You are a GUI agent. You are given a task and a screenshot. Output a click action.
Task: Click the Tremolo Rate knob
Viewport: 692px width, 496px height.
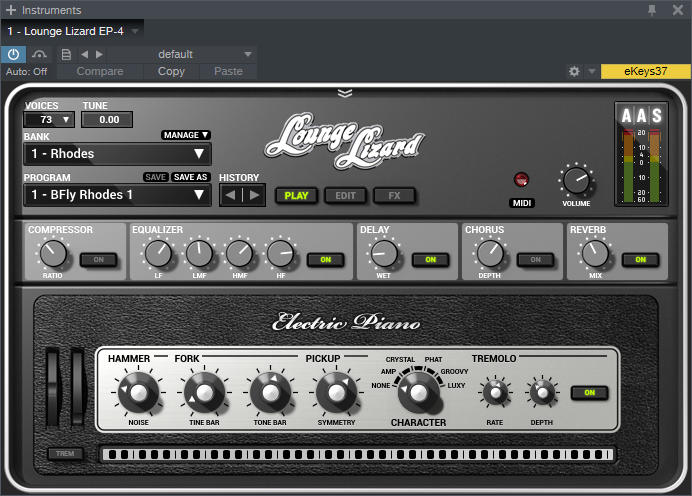496,392
